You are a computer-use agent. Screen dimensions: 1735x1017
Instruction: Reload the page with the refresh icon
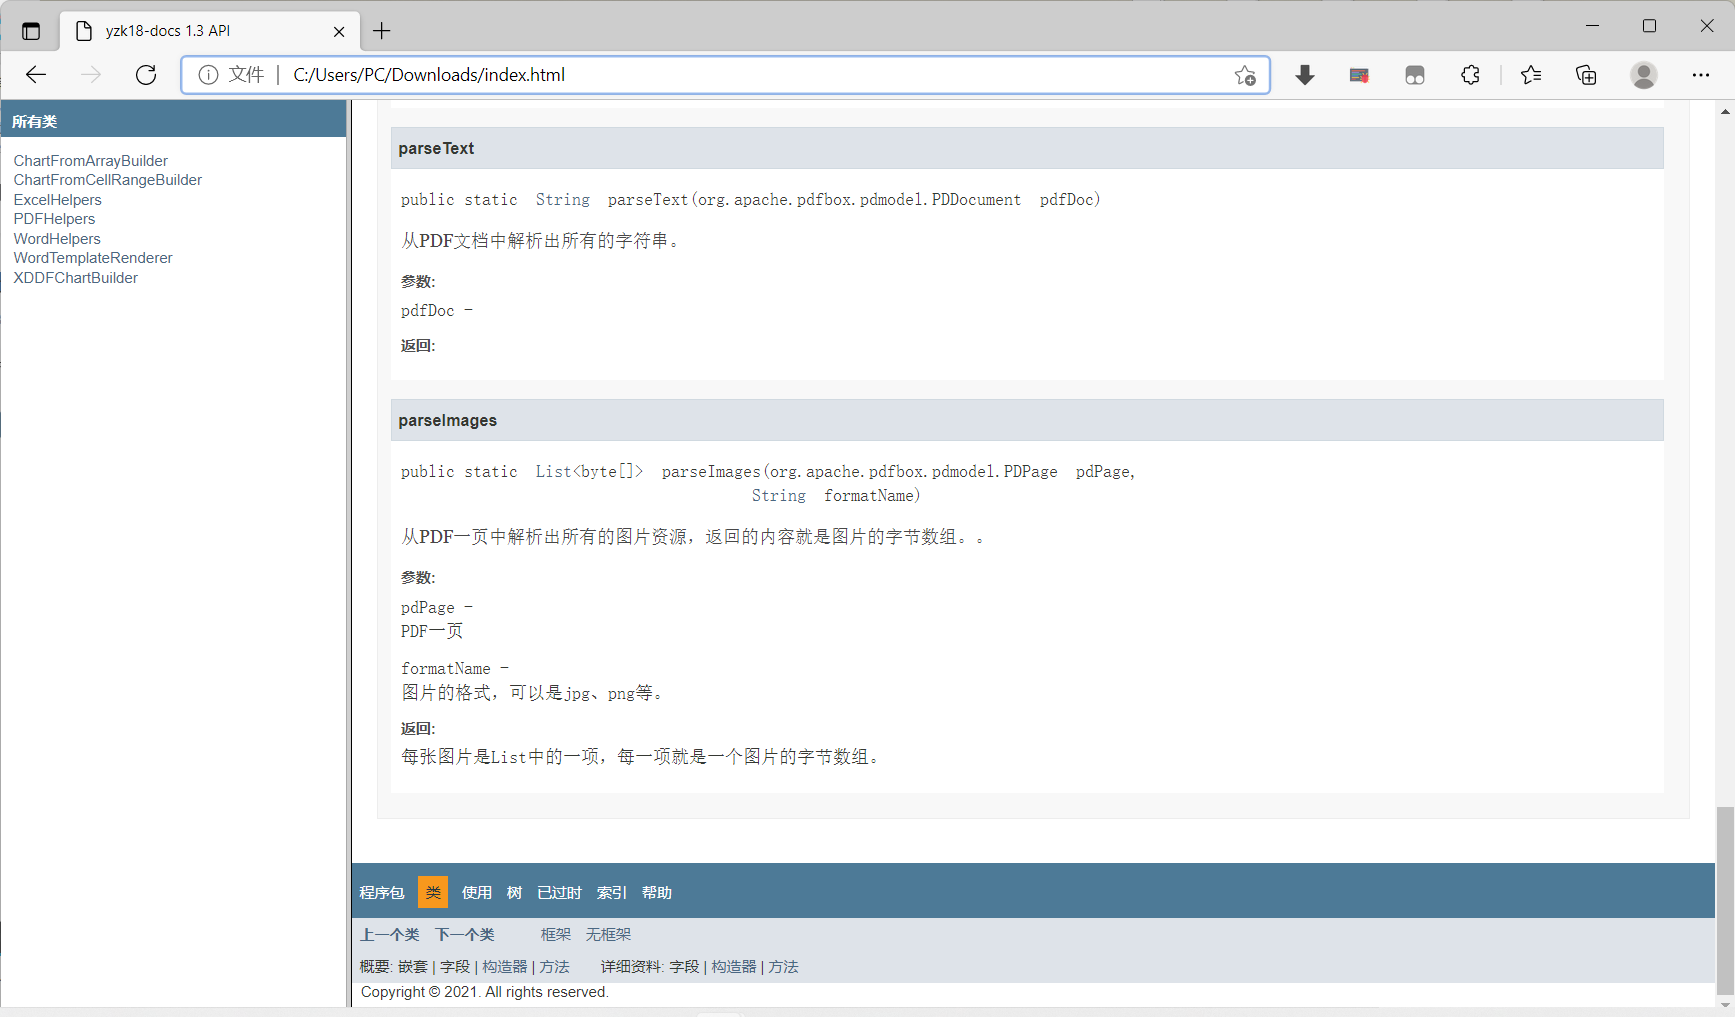(x=145, y=74)
